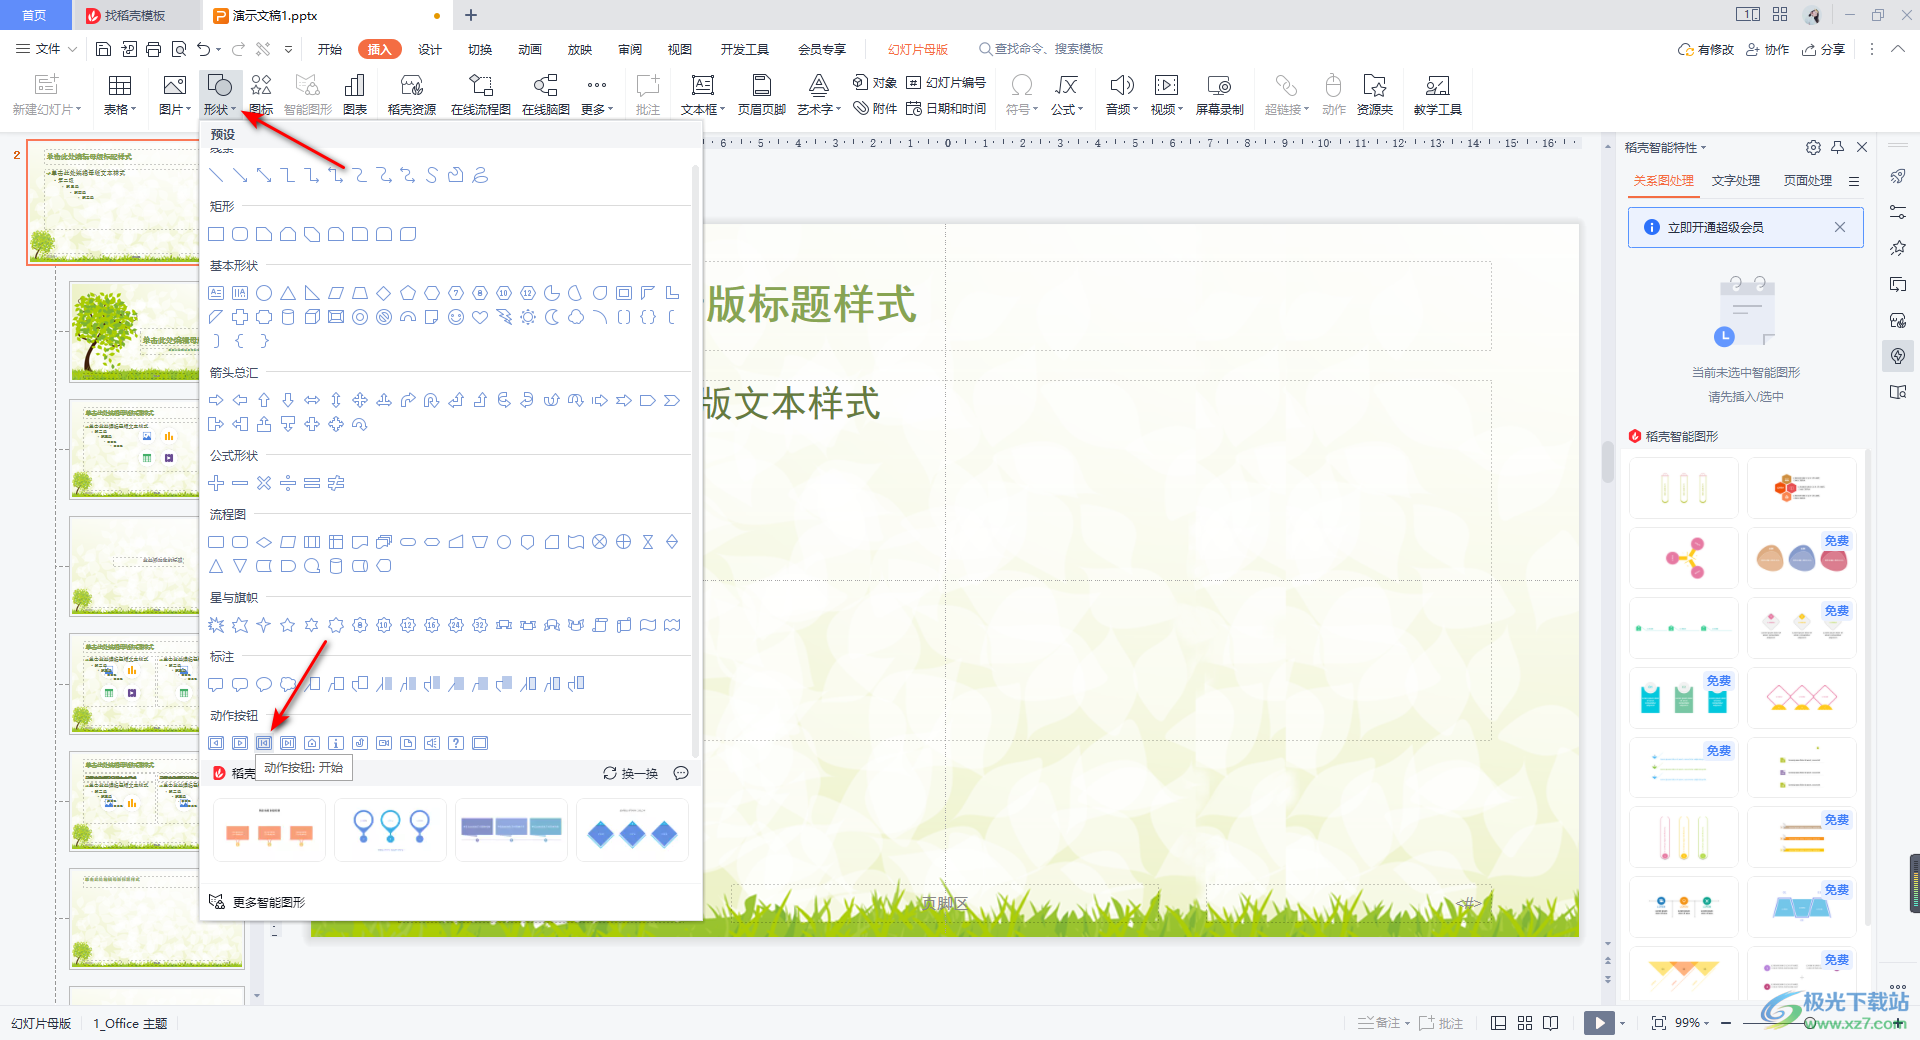This screenshot has height=1040, width=1920.
Task: Open the Chart (图表) insert tool
Action: coord(355,95)
